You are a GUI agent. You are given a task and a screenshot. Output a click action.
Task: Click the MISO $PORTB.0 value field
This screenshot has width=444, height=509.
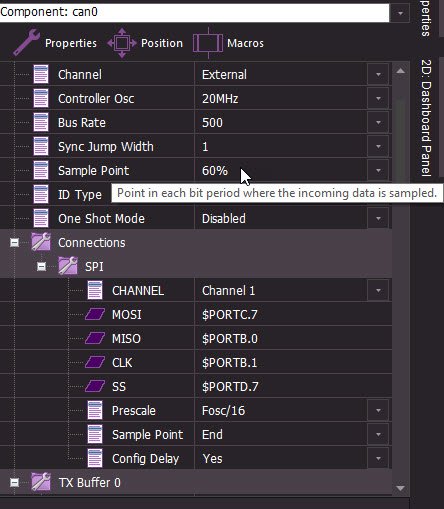(x=293, y=338)
